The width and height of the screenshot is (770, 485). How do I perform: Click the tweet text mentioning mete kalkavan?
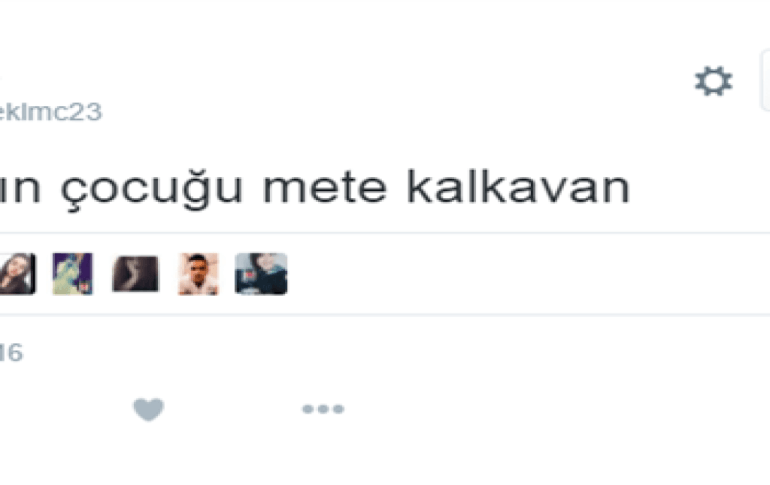pyautogui.click(x=314, y=189)
